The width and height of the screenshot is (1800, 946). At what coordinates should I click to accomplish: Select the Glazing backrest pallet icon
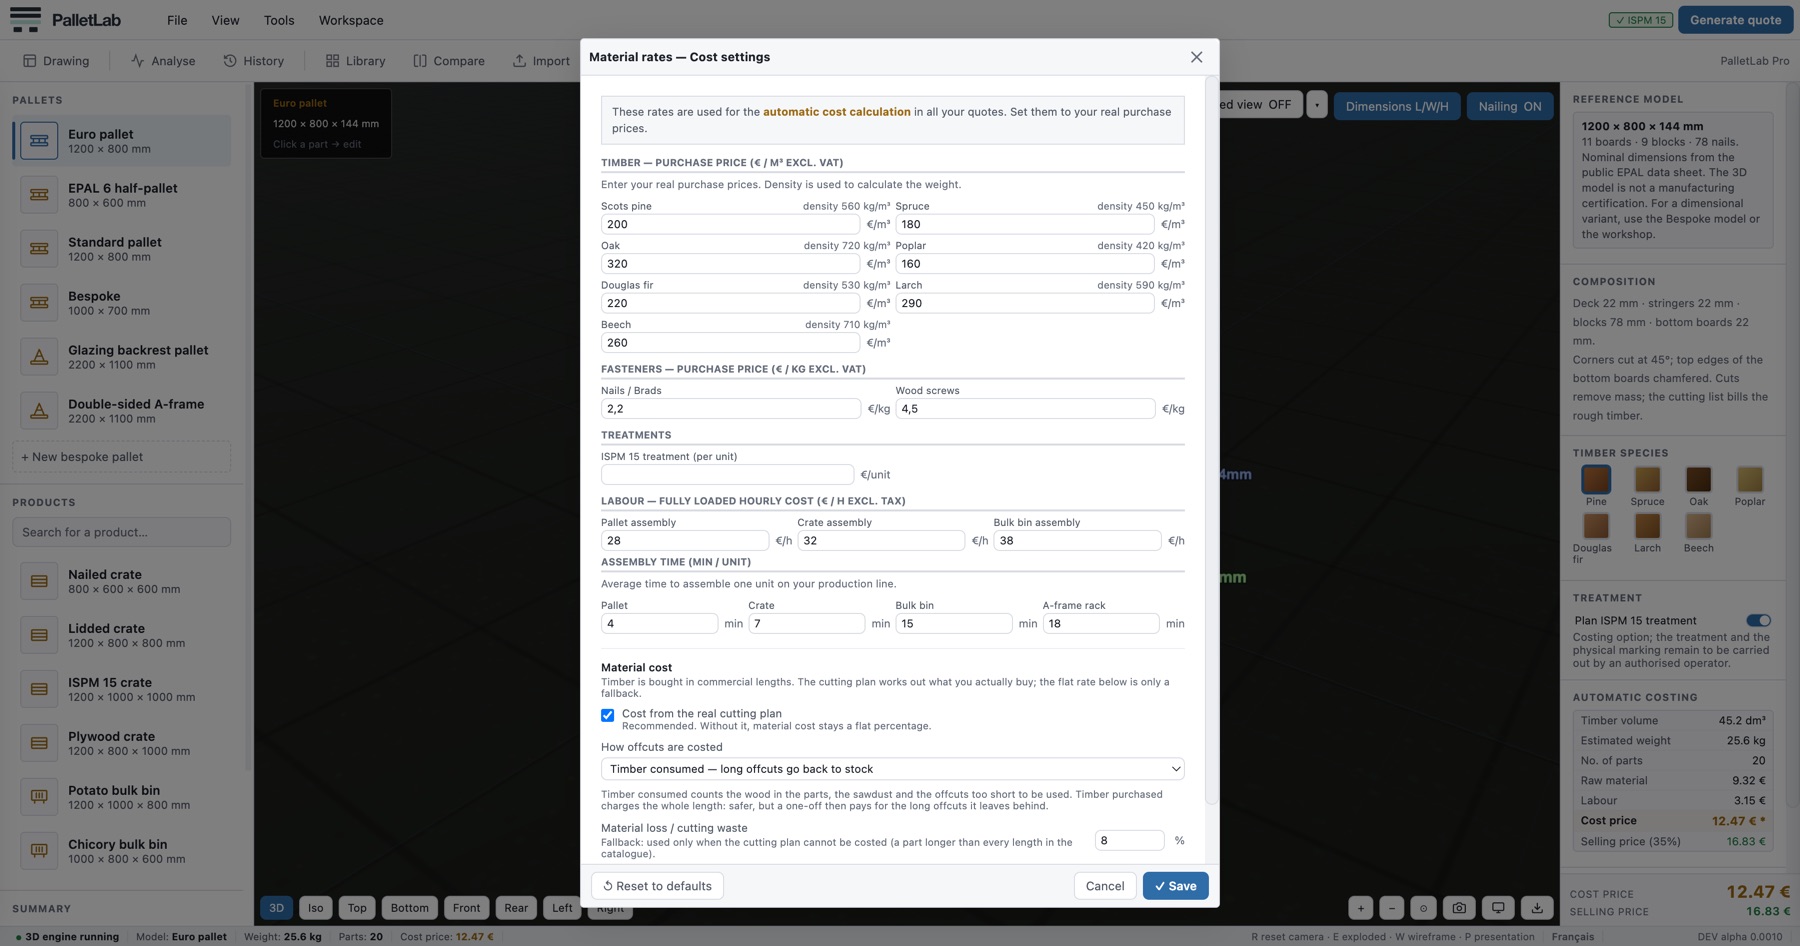[x=39, y=357]
